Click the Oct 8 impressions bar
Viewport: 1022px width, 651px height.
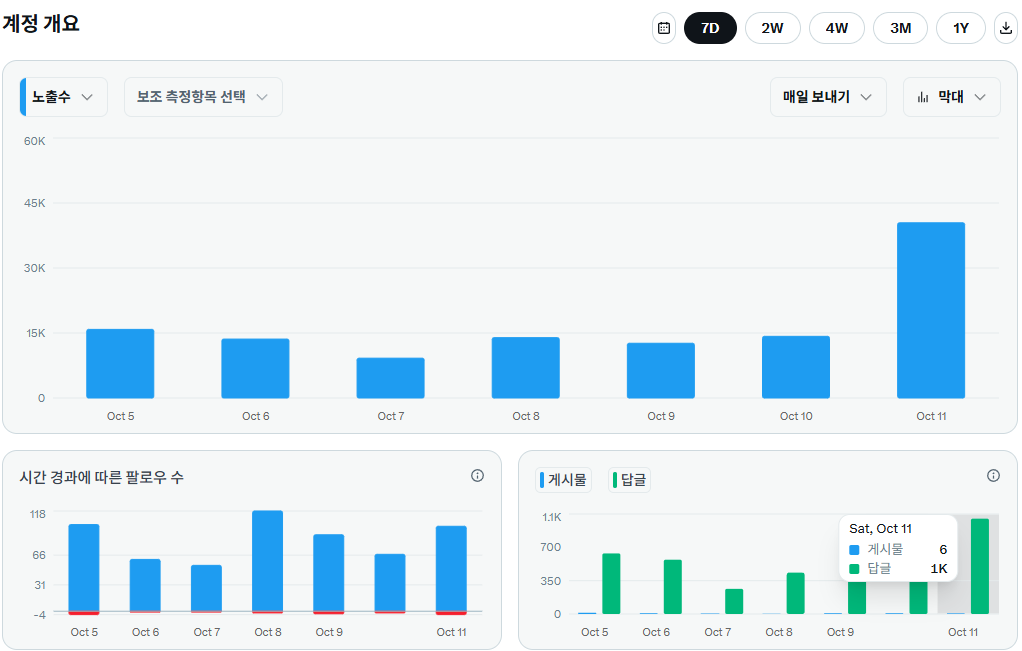pos(525,368)
